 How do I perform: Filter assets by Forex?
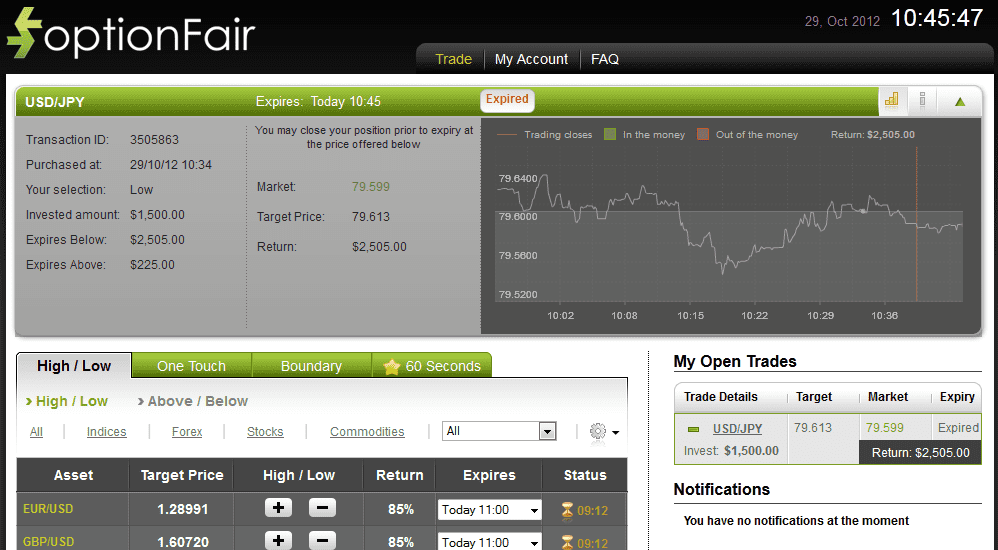(x=187, y=432)
